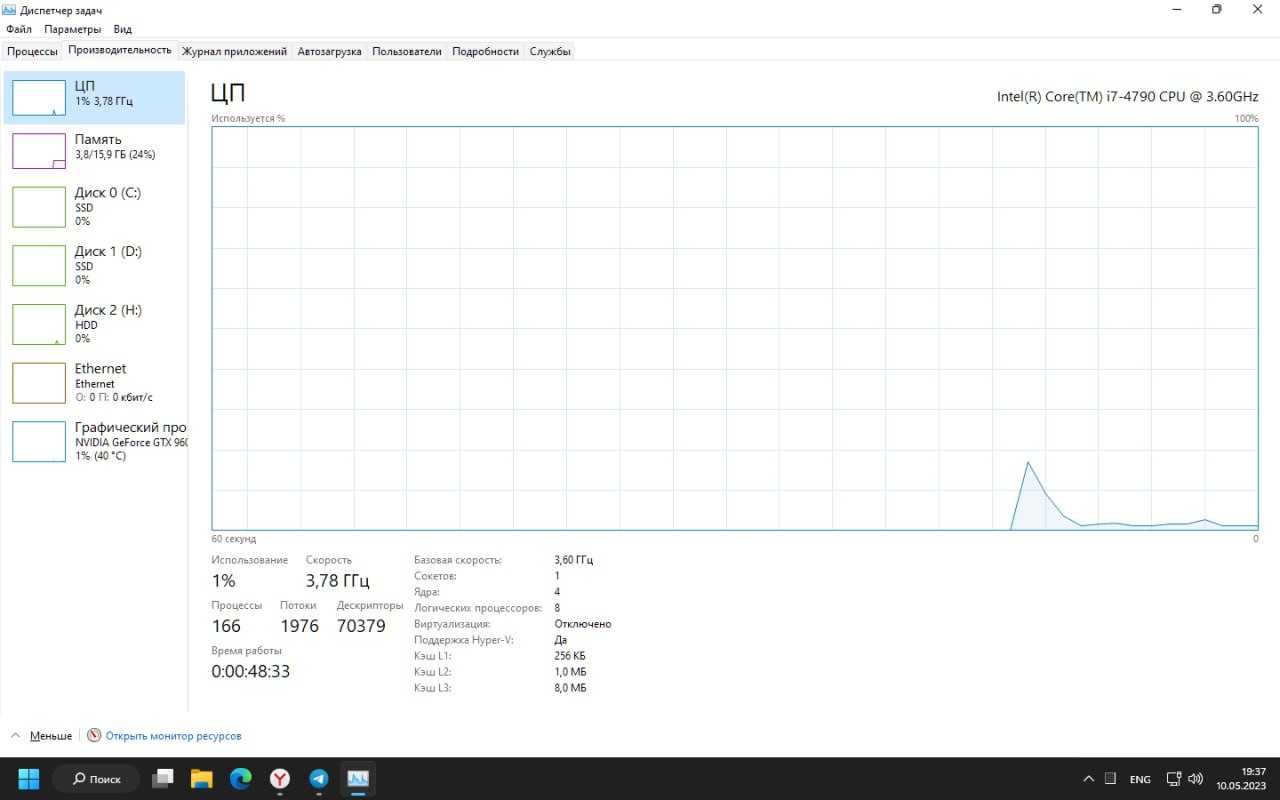The width and height of the screenshot is (1280, 800).
Task: Open the Вид menu
Action: pos(122,29)
